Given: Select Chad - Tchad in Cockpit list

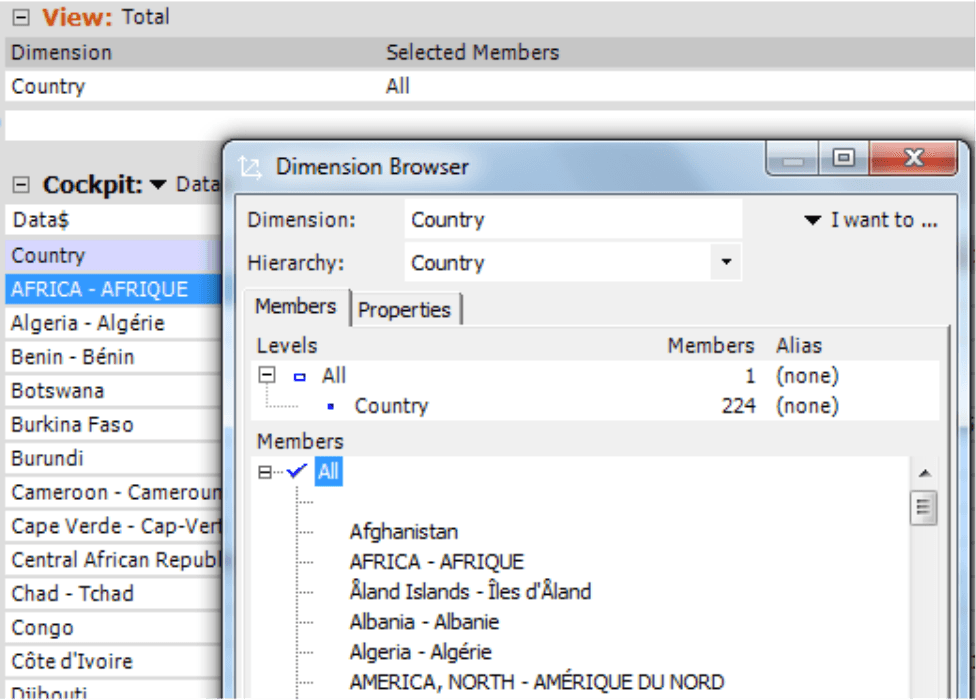Looking at the screenshot, I should 114,594.
